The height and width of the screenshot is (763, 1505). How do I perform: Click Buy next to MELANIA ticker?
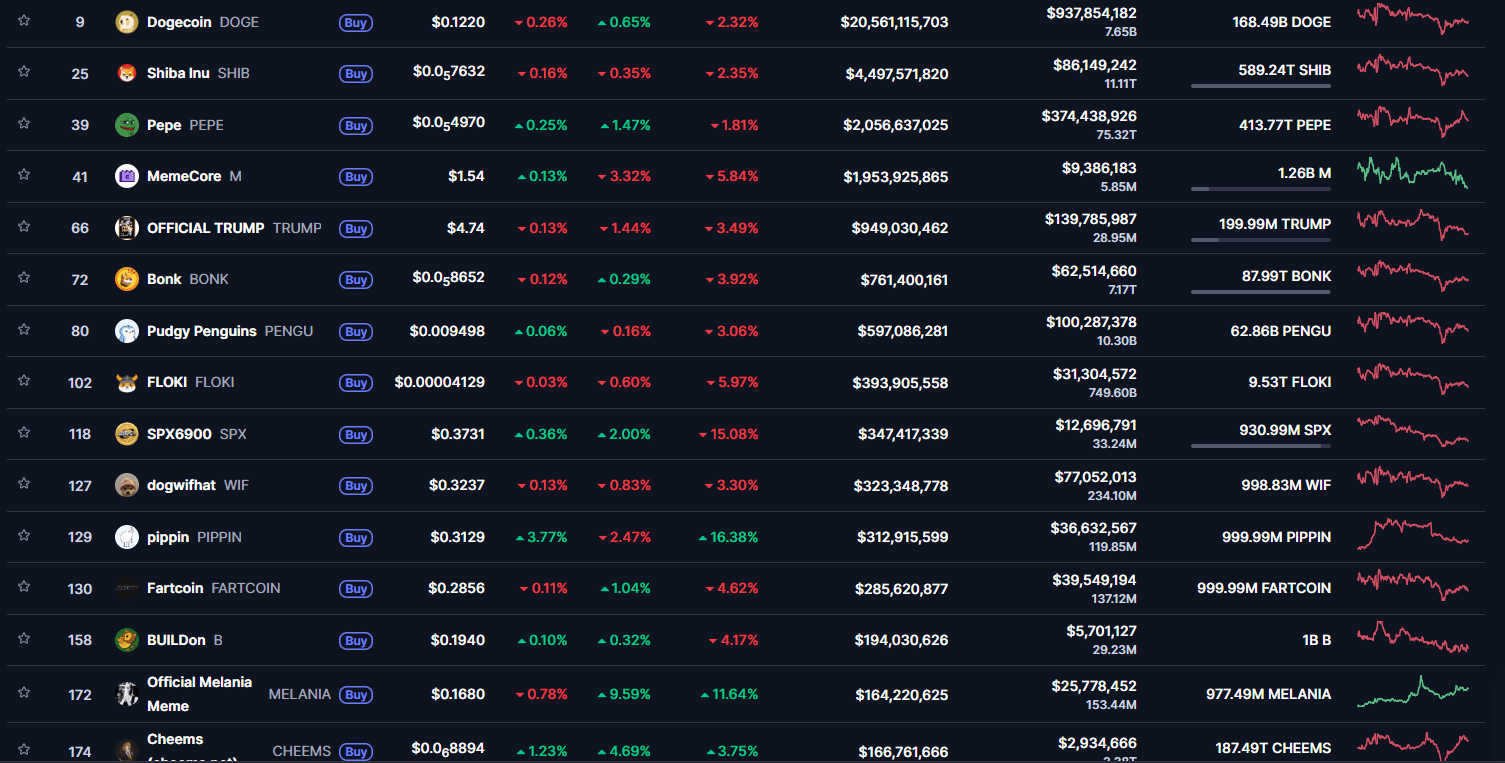(356, 695)
